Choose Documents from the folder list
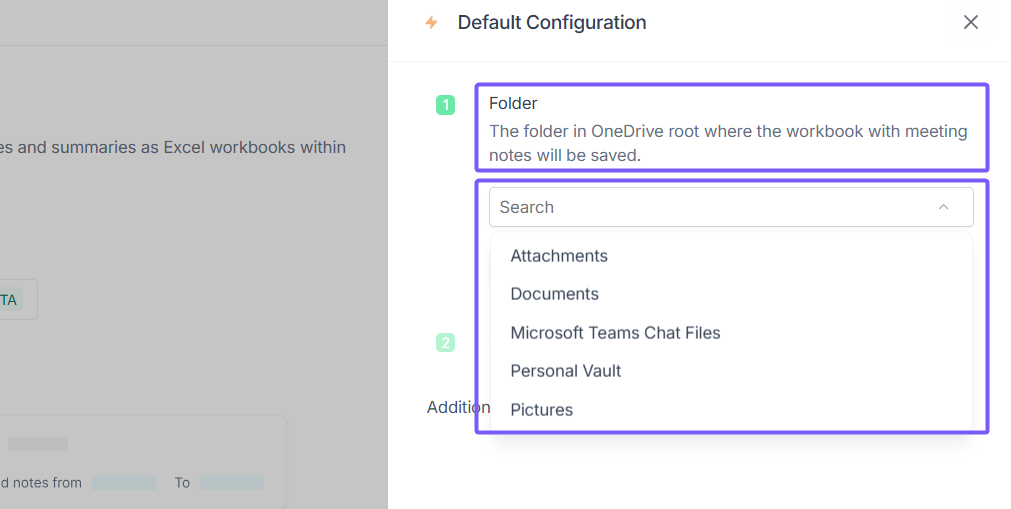Viewport: 1011px width, 509px height. pos(554,294)
